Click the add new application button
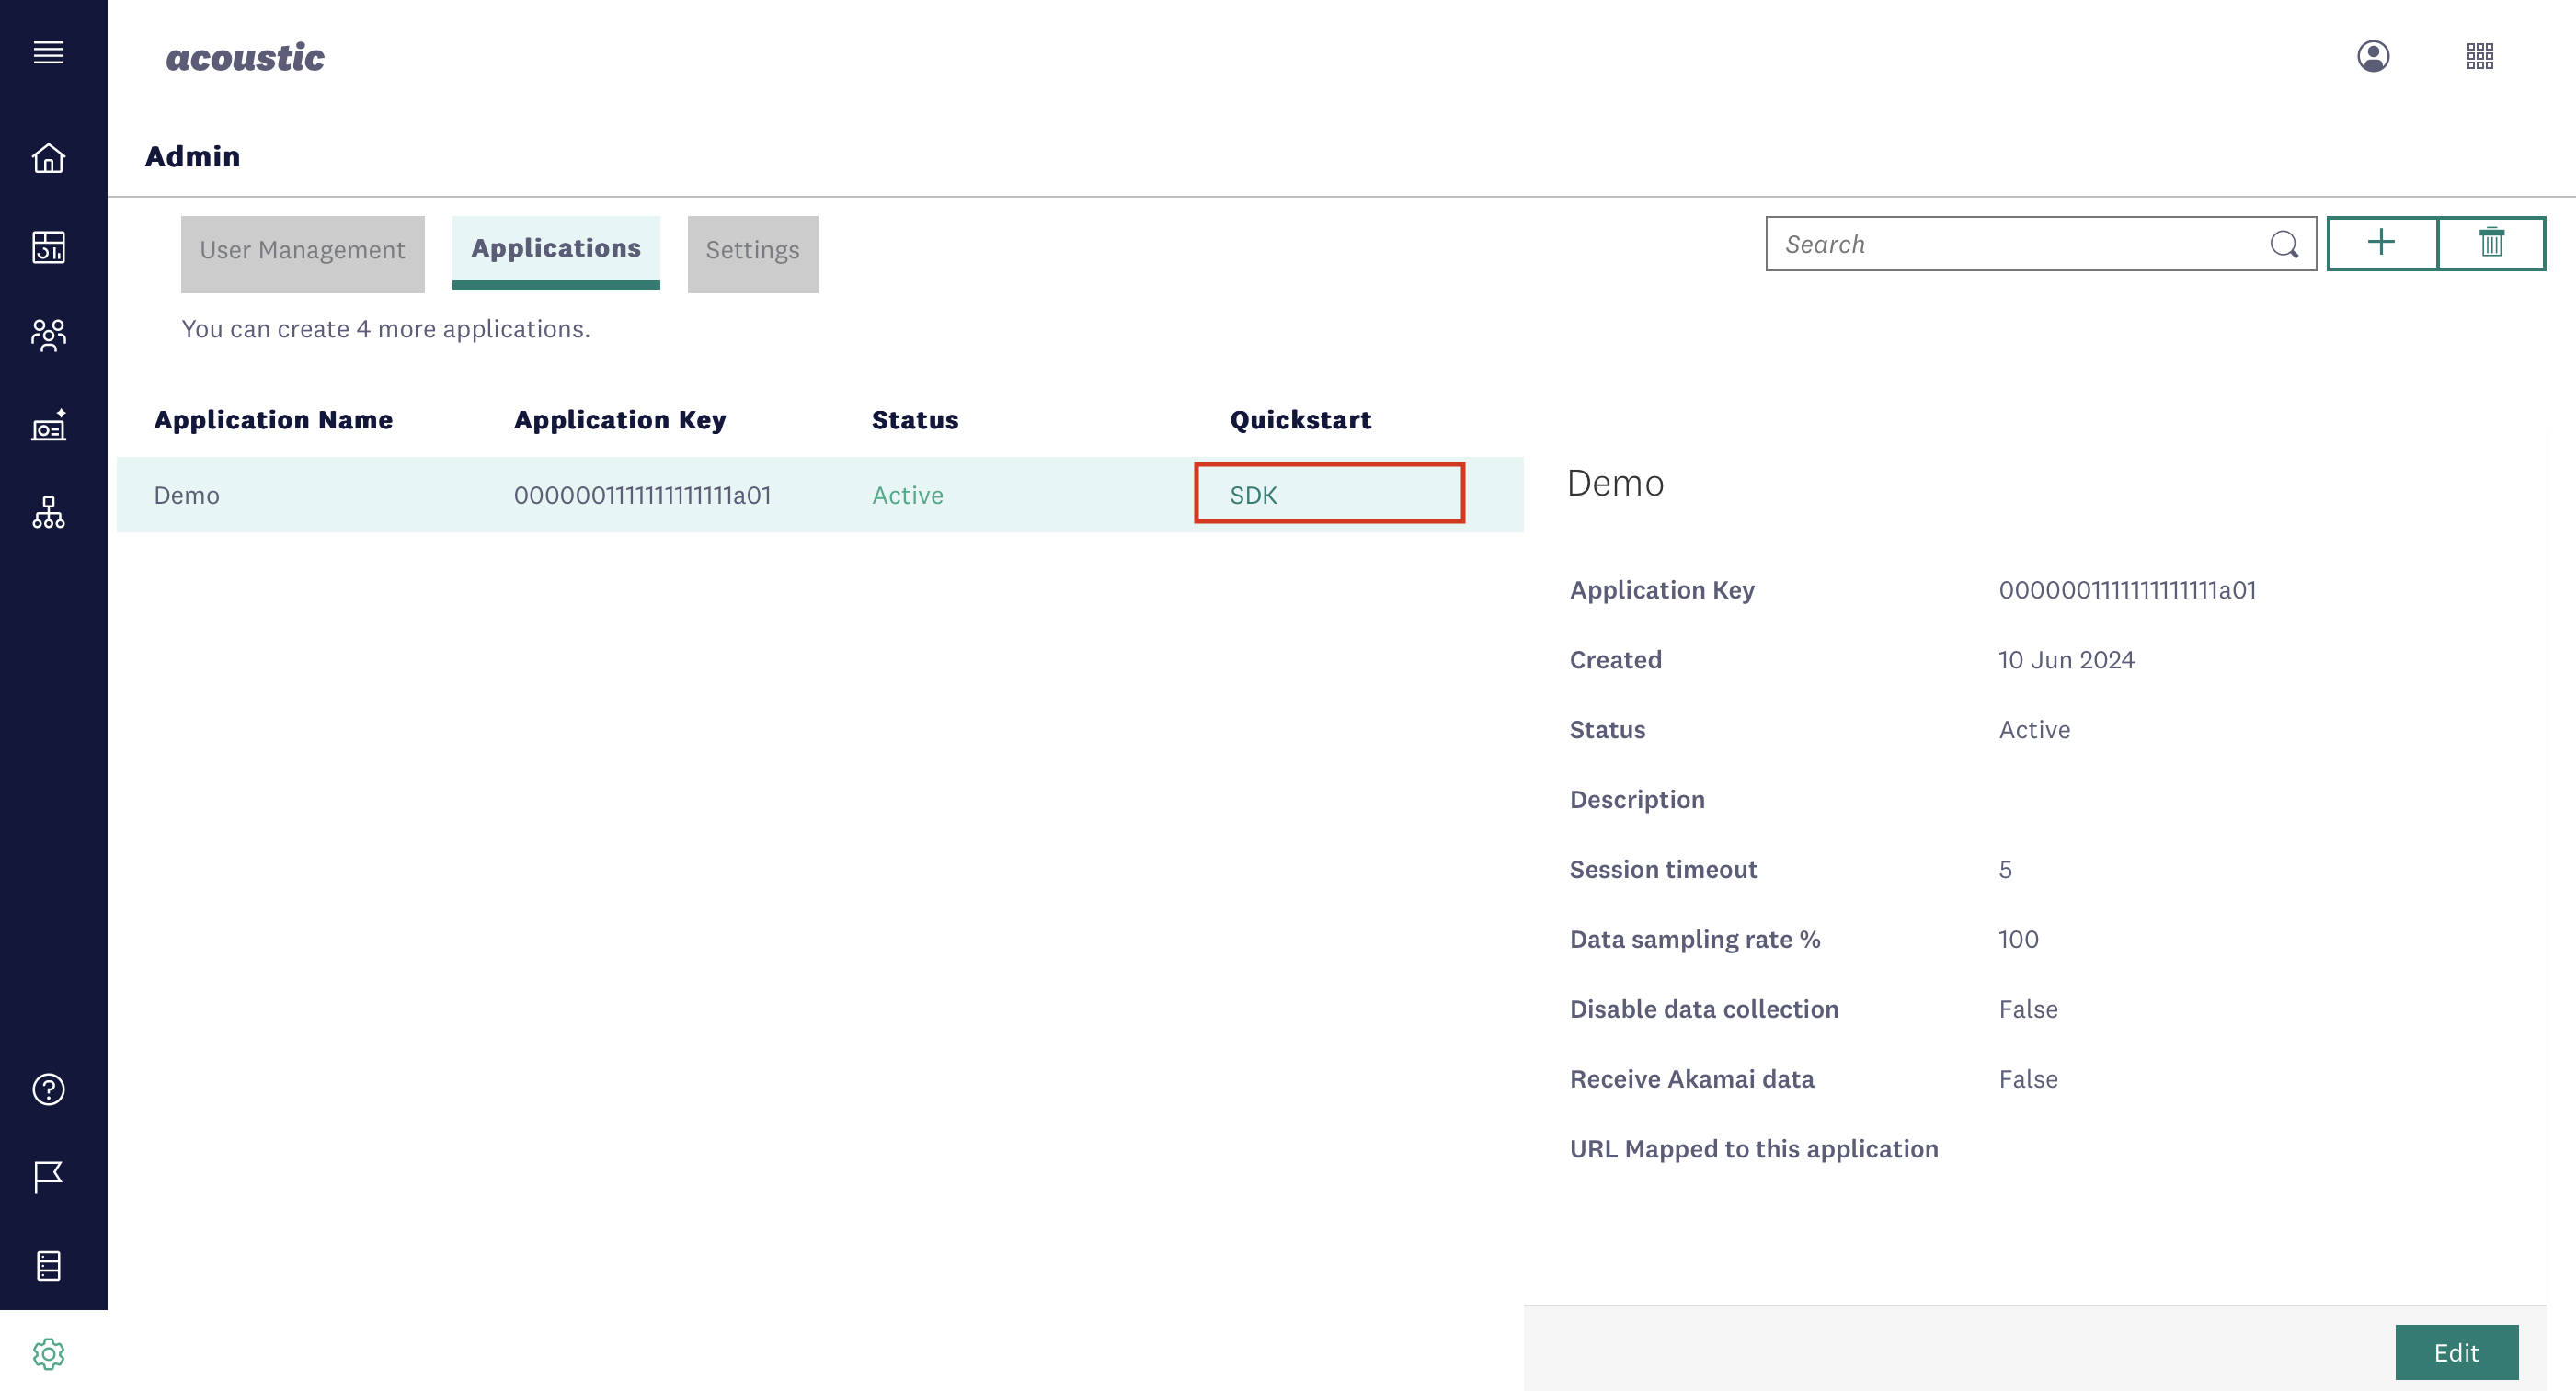 [x=2381, y=244]
